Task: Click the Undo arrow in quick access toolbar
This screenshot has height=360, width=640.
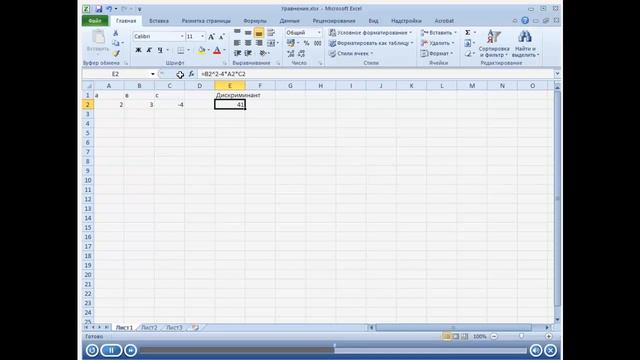Action: [109, 9]
